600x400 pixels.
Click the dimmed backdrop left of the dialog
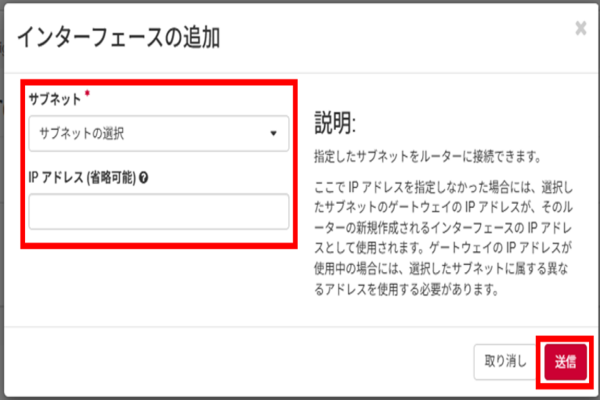point(3,200)
